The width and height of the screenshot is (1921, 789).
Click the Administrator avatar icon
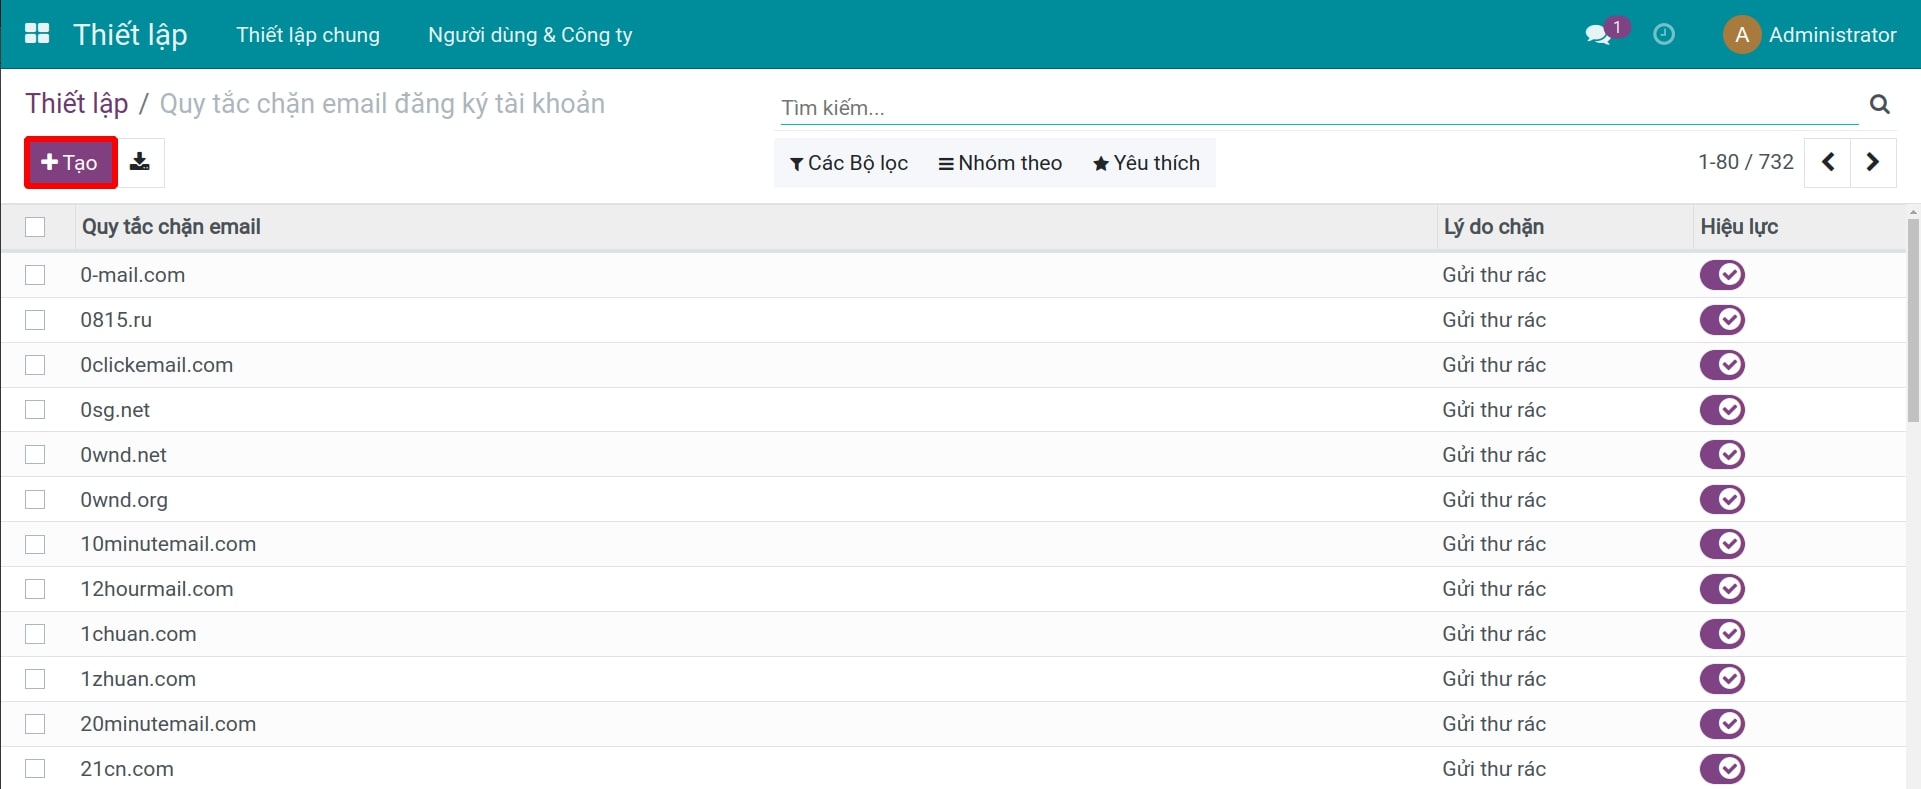(x=1741, y=35)
